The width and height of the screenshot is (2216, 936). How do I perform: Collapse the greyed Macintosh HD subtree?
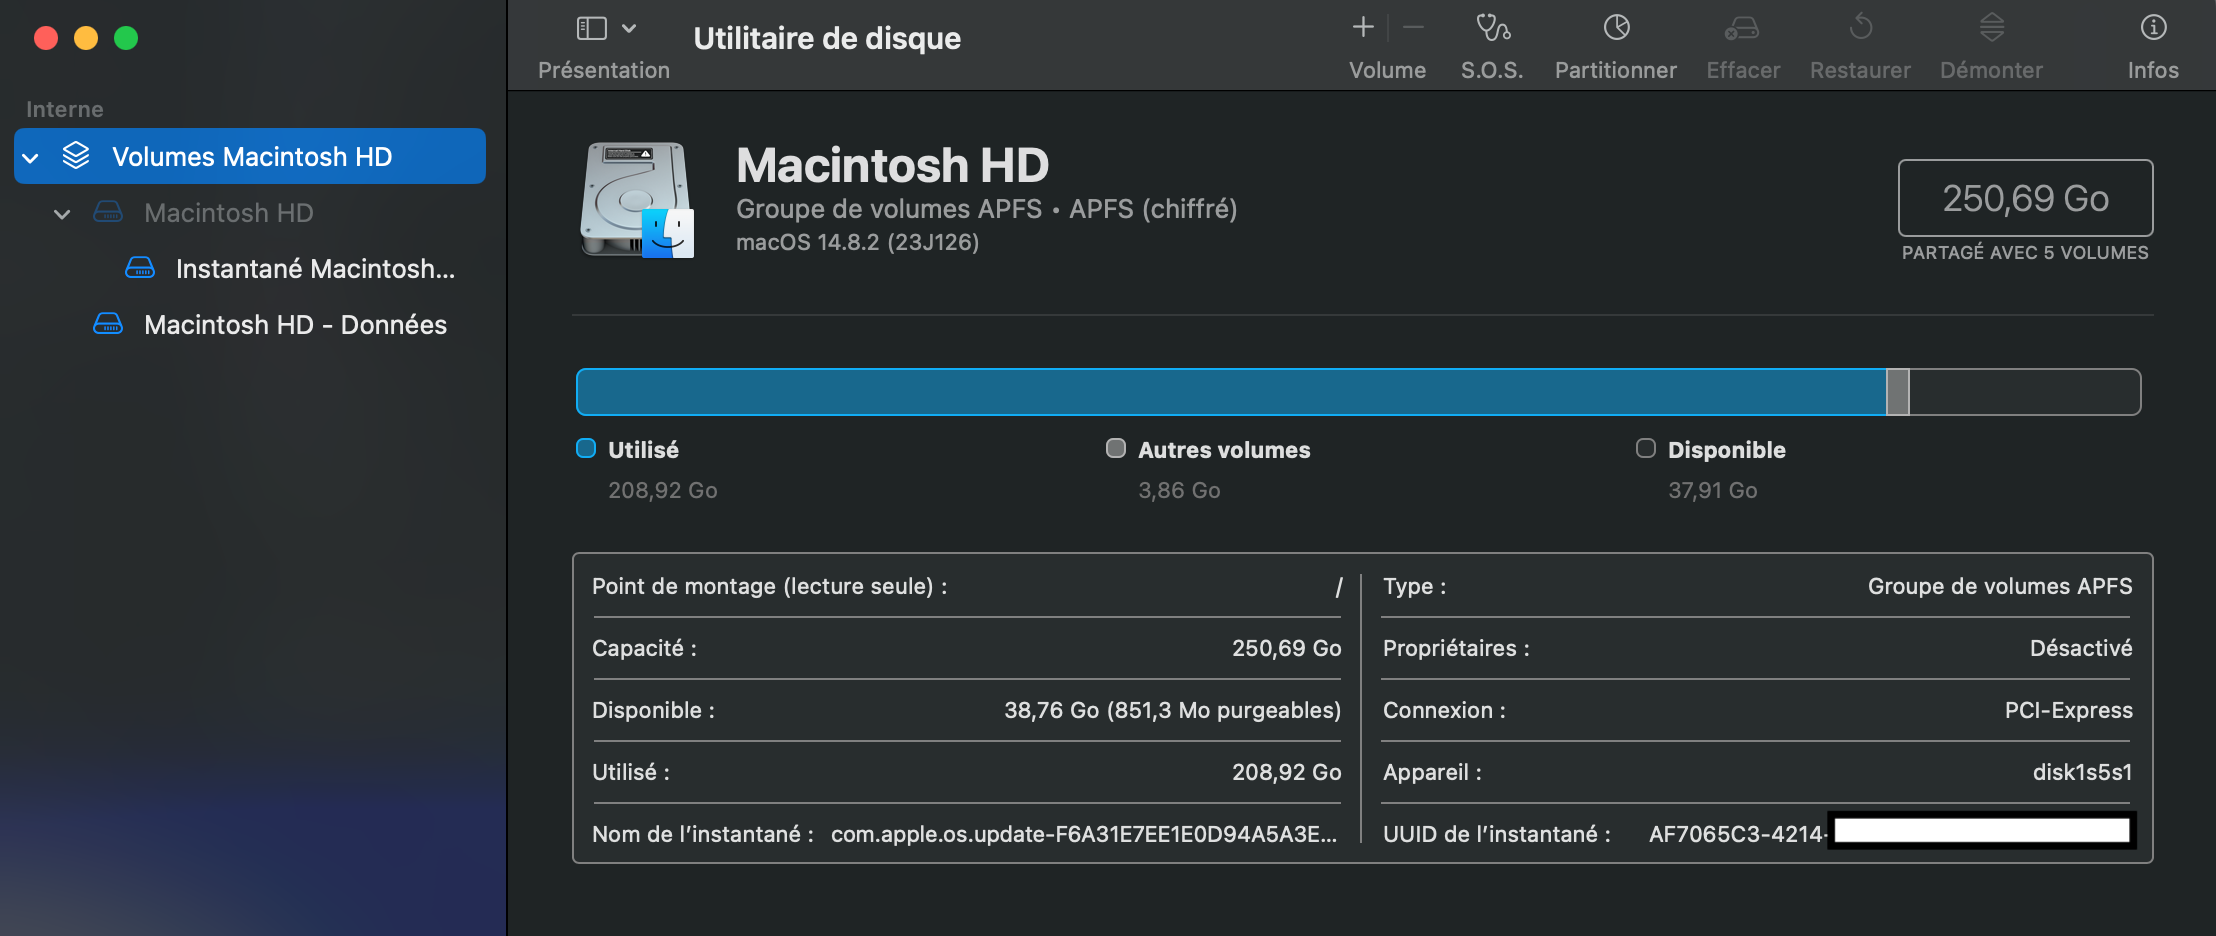(x=62, y=214)
